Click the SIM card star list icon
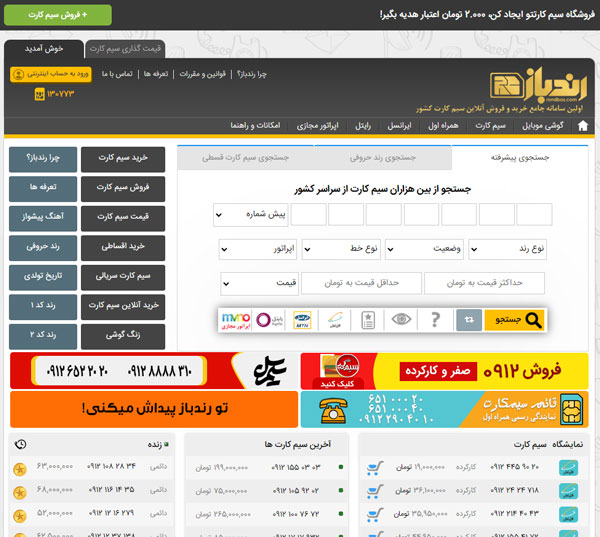 368,320
